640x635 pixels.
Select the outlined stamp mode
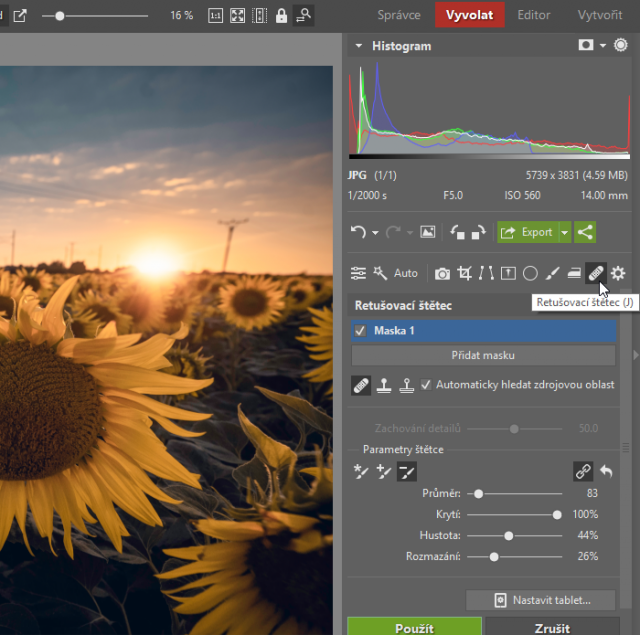tap(407, 385)
